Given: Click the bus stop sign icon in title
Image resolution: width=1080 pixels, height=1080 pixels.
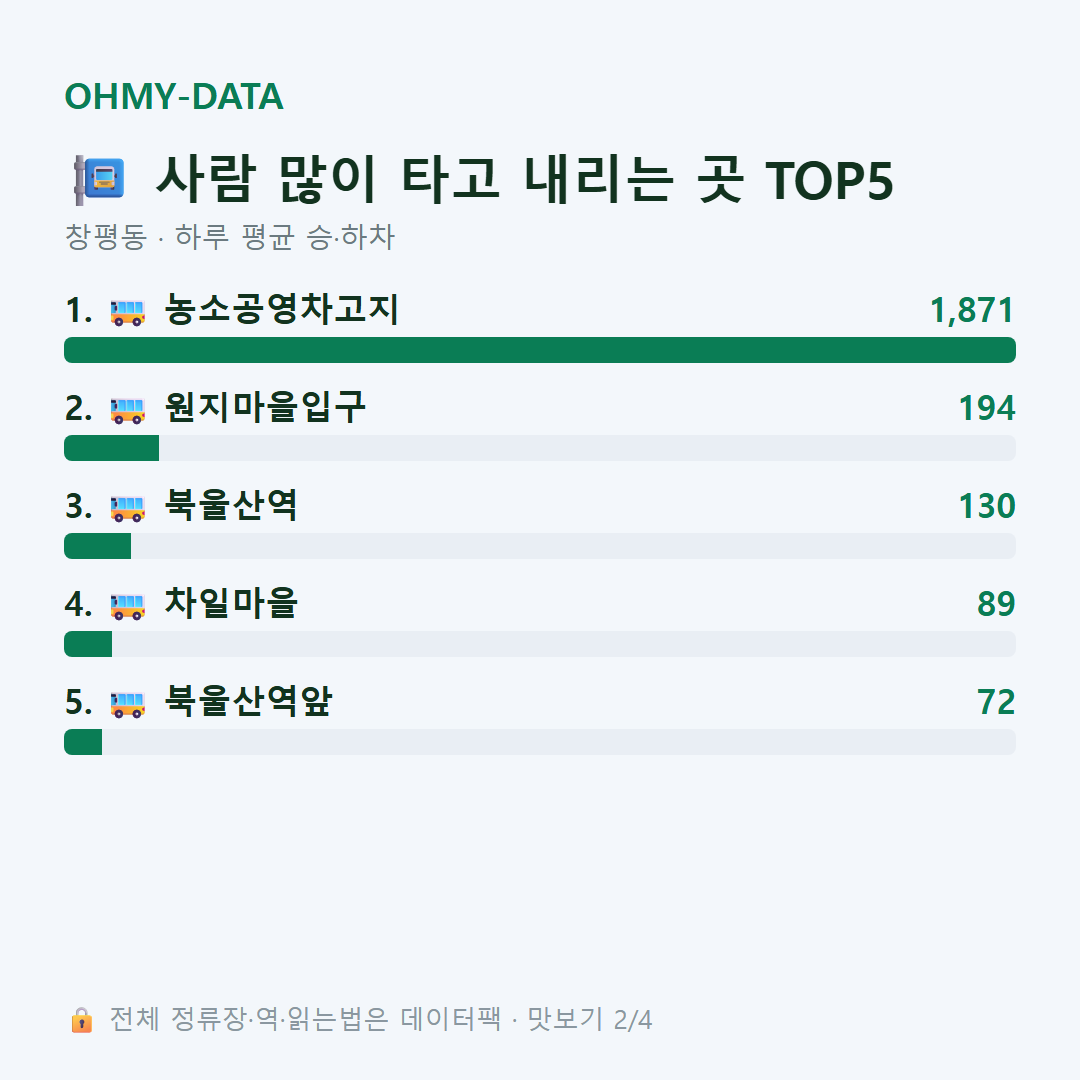Looking at the screenshot, I should pos(99,180).
